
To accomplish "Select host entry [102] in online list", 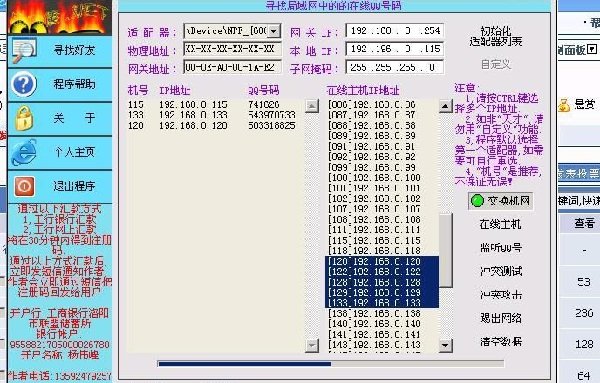I will 382,199.
